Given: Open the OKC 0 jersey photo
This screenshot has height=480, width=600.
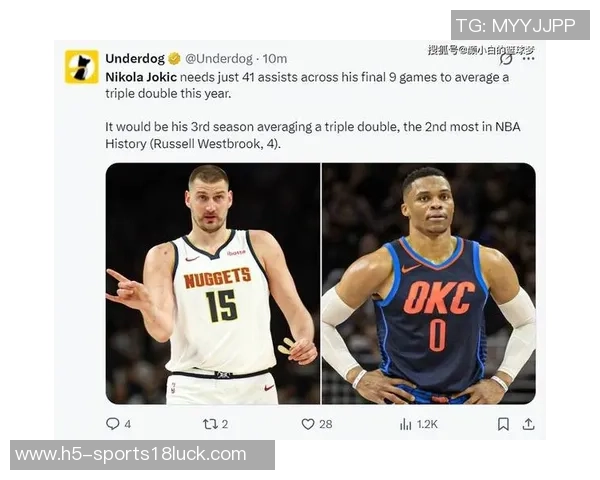Looking at the screenshot, I should tap(429, 283).
